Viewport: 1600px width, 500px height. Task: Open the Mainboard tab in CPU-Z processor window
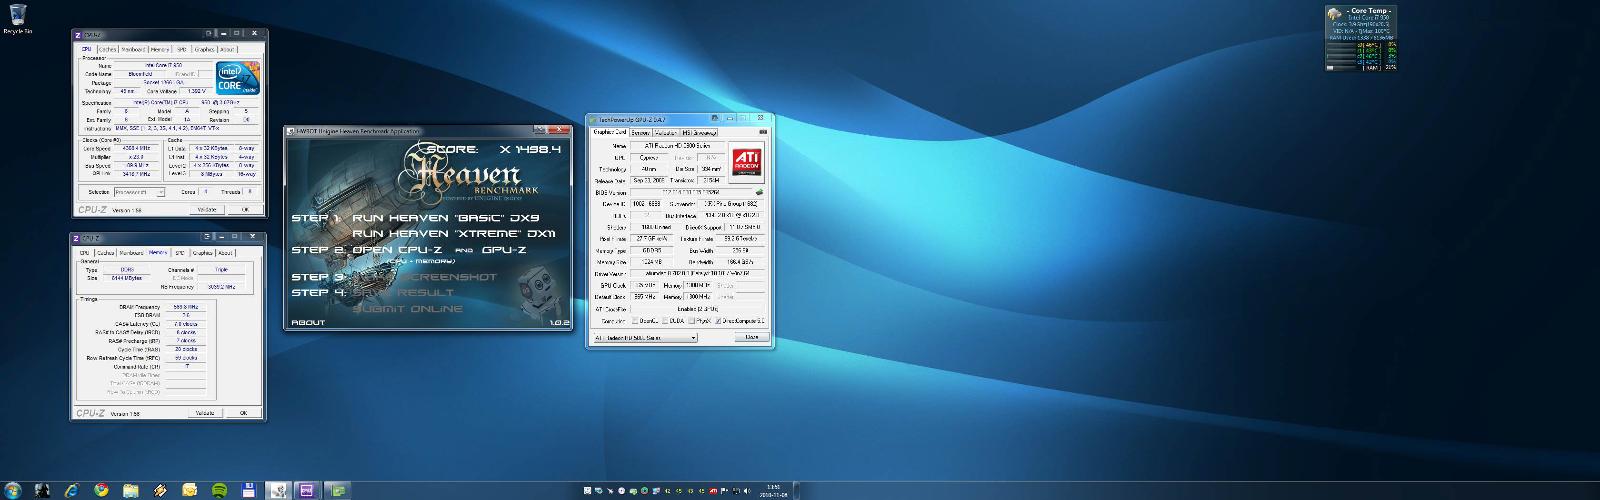[133, 49]
